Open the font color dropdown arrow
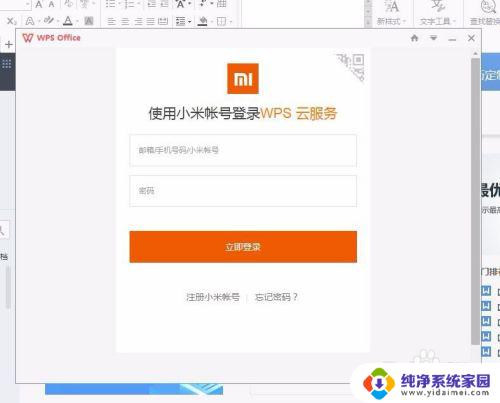Screen dimensions: 500x403 pyautogui.click(x=77, y=22)
